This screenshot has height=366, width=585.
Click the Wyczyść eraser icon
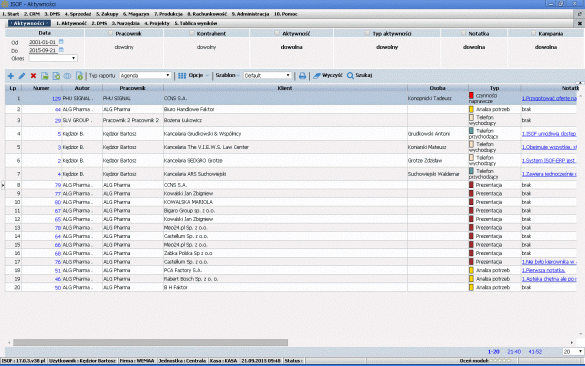coord(317,75)
